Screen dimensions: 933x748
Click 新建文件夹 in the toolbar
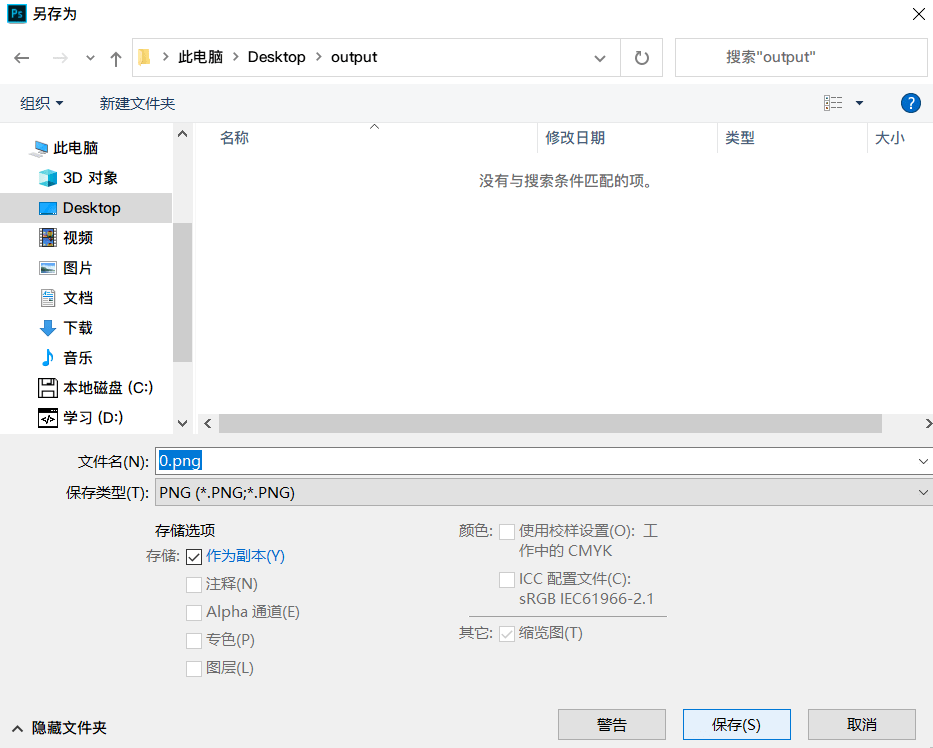137,103
